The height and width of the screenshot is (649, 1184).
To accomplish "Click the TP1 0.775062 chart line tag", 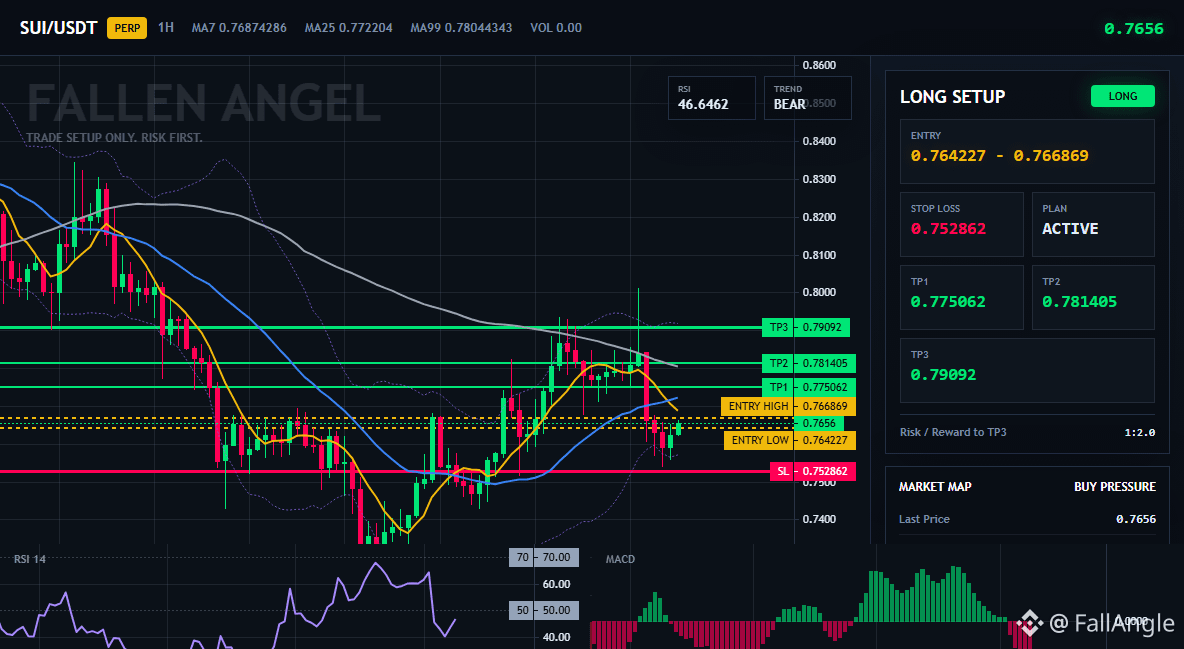I will (809, 387).
